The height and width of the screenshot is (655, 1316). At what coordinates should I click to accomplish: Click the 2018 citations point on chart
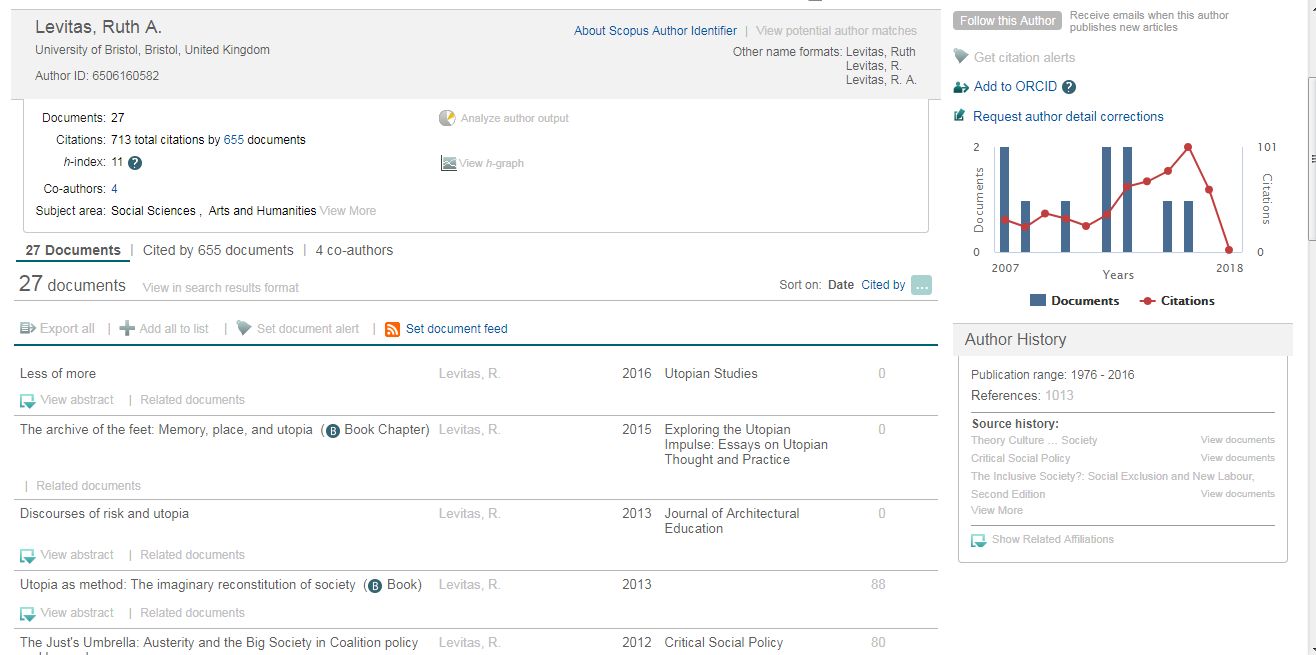(x=1229, y=250)
